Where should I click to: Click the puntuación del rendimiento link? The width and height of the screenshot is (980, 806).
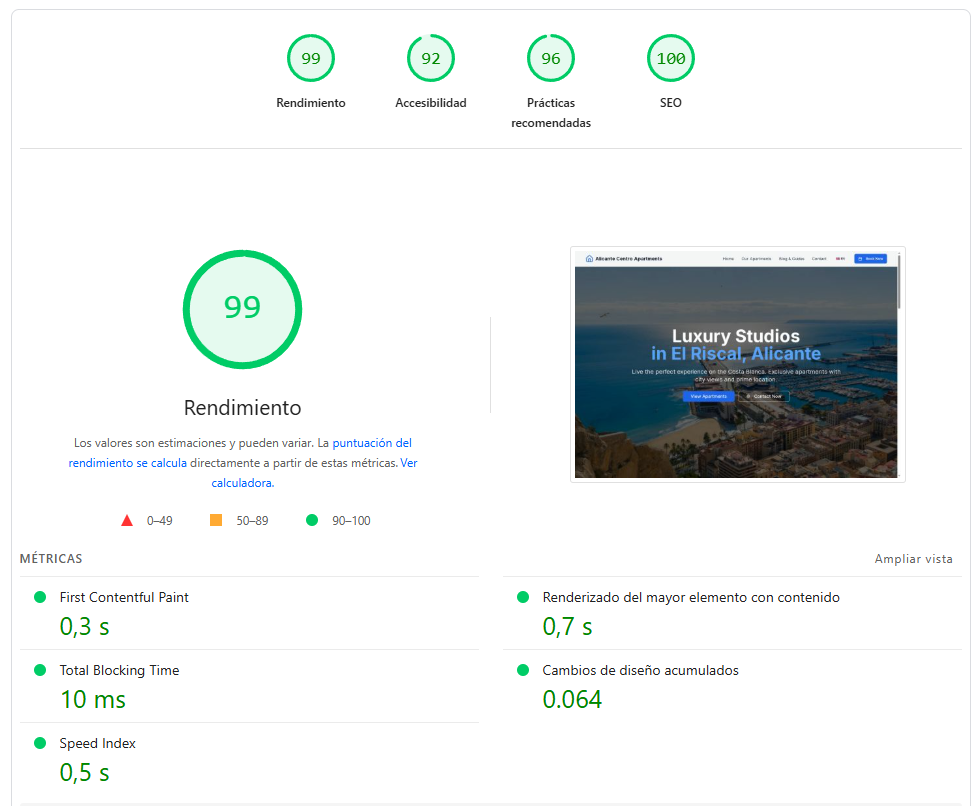[373, 443]
